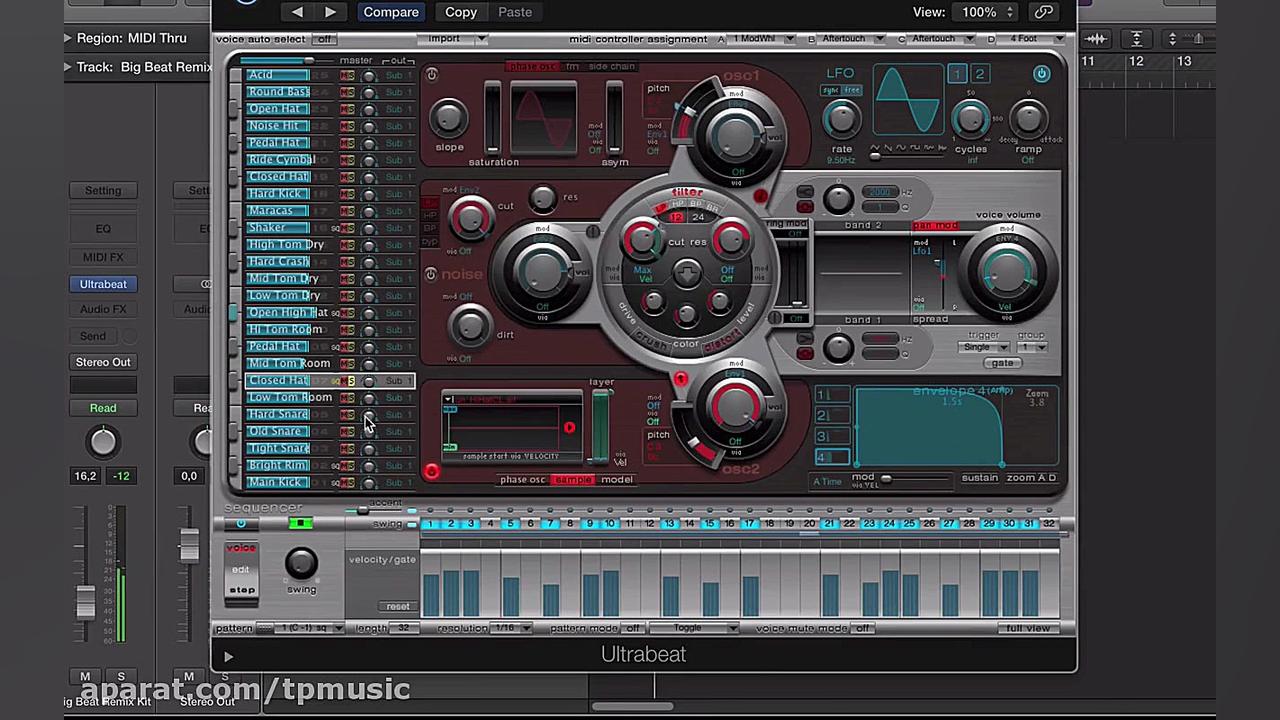This screenshot has width=1280, height=720.
Task: Click the filter signal flow arrow button
Action: tap(686, 274)
